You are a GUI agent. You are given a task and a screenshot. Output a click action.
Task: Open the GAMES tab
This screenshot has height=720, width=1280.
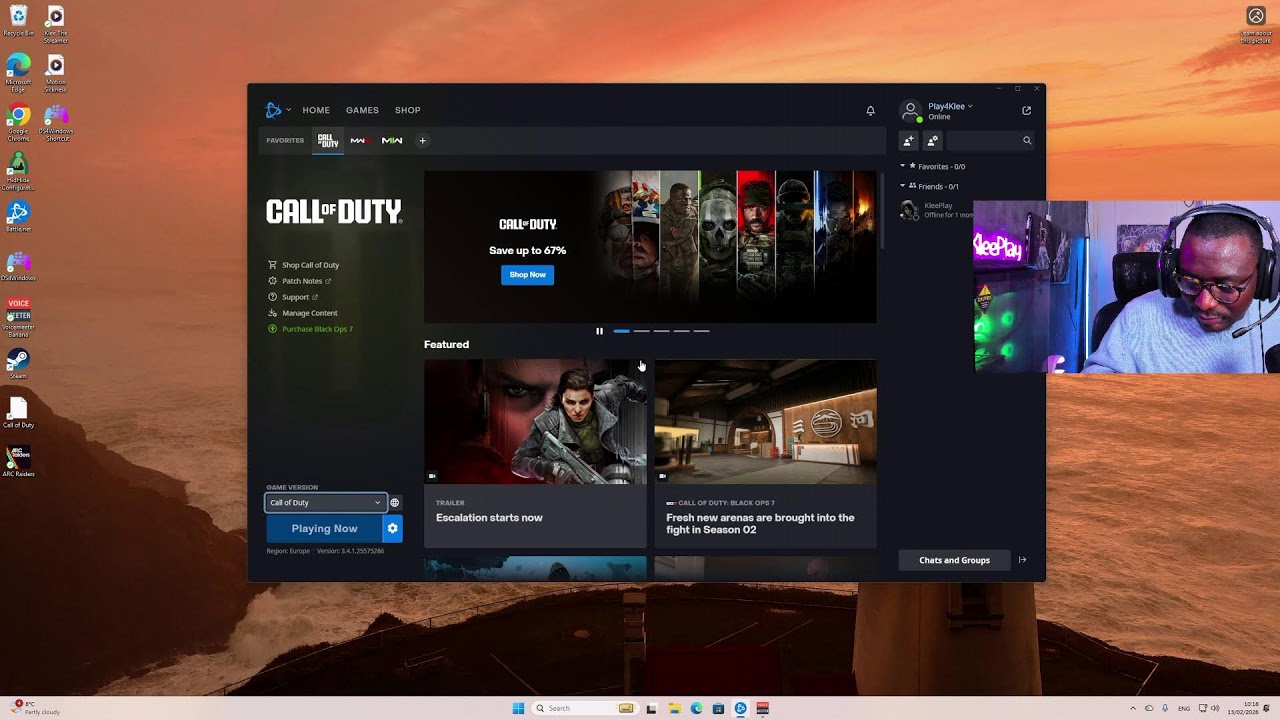(x=362, y=110)
